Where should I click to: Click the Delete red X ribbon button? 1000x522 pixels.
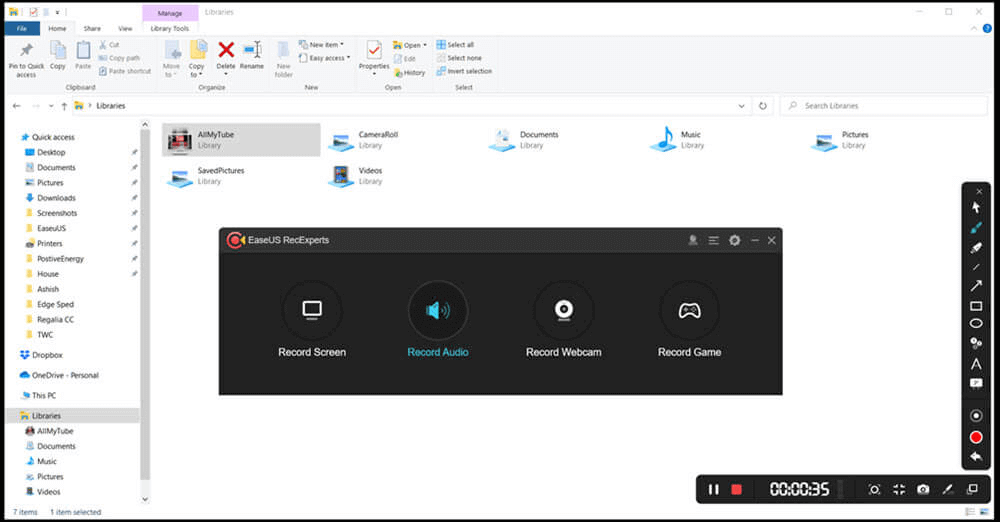[226, 56]
